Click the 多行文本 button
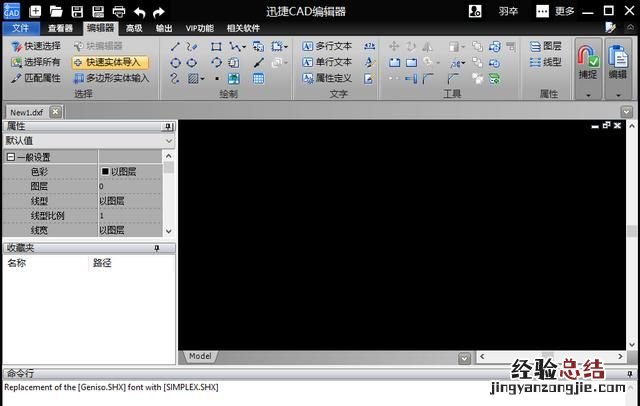640x406 pixels. point(326,46)
